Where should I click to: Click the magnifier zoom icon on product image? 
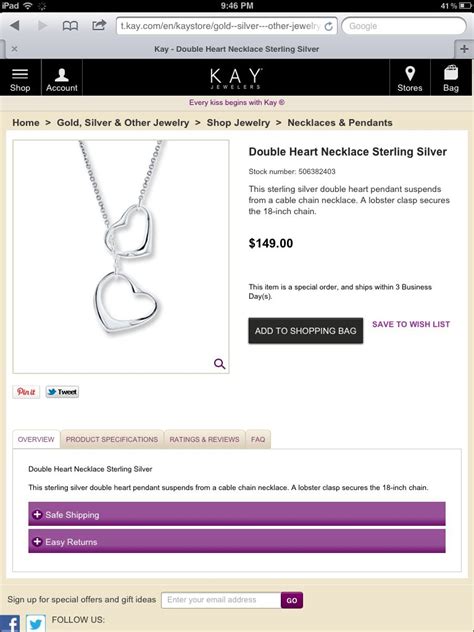(x=219, y=364)
